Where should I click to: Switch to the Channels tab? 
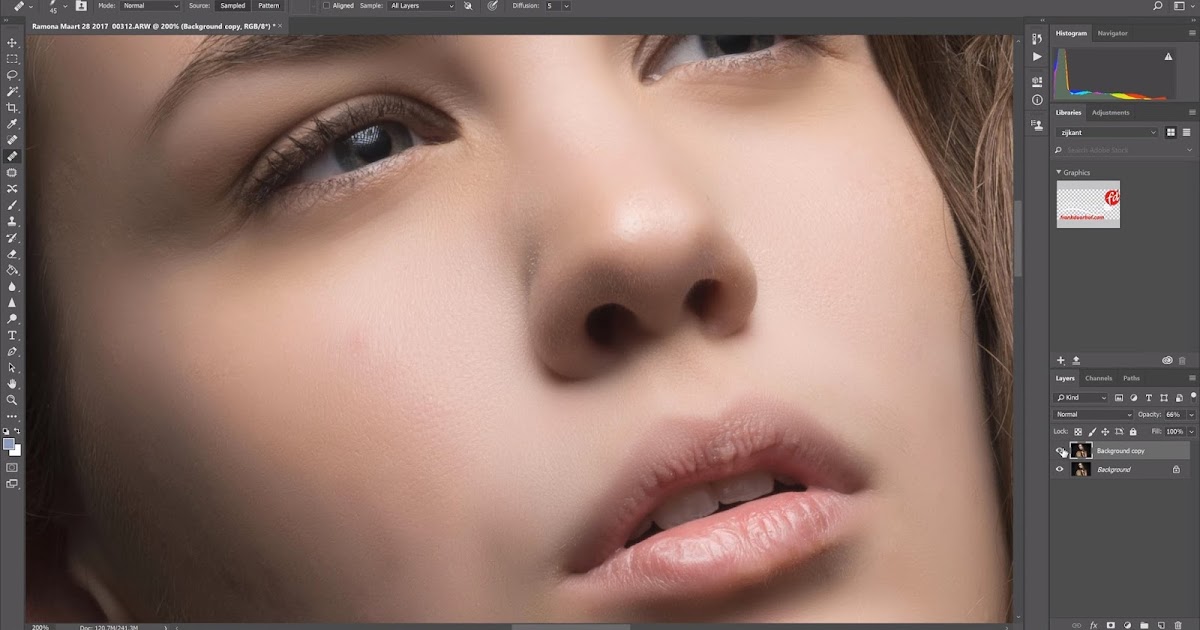(x=1099, y=378)
